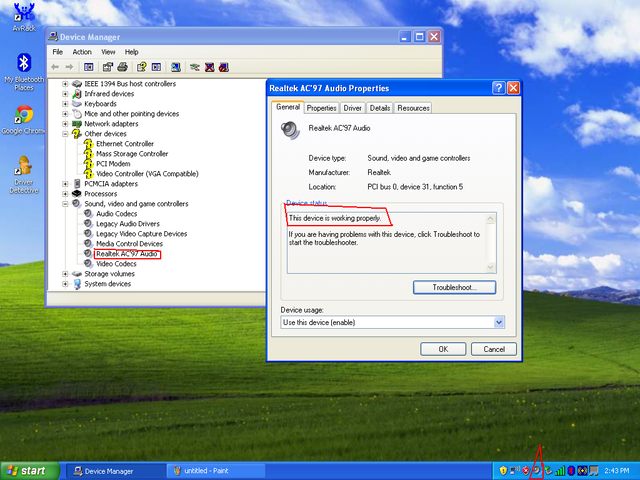This screenshot has height=480, width=640.
Task: Click the Print icon in Device Manager toolbar
Action: (122, 67)
